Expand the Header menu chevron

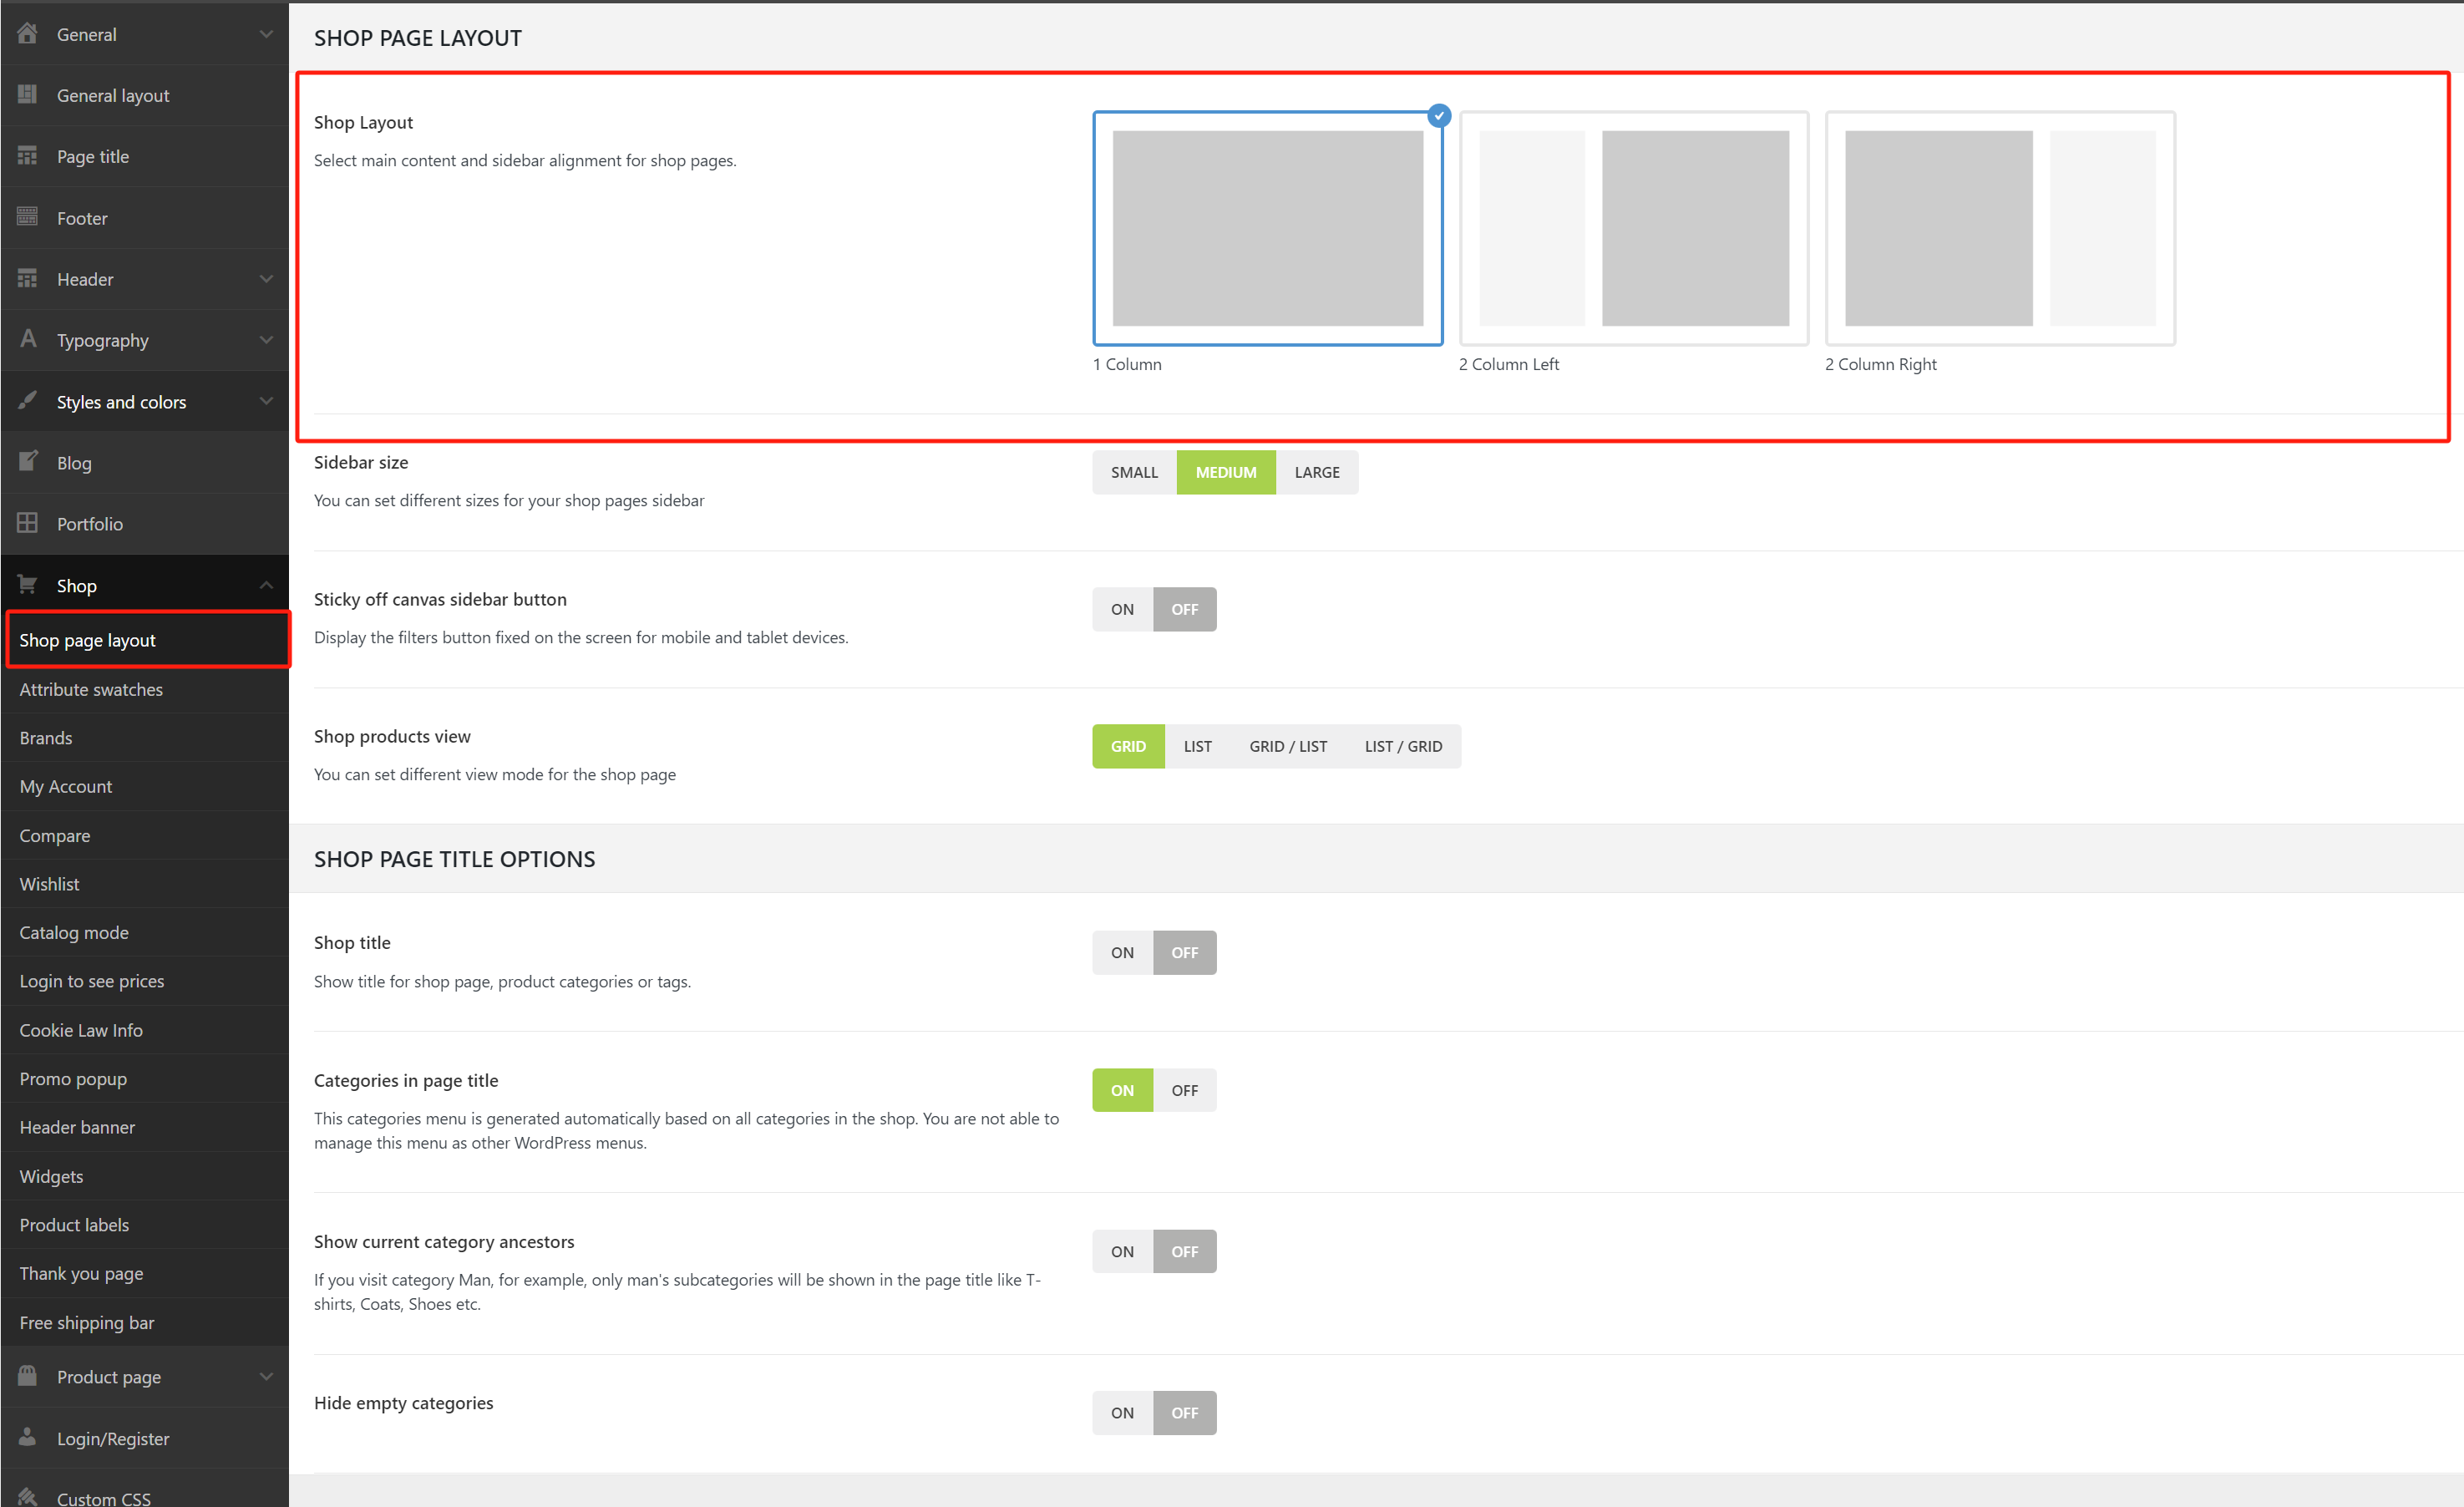pos(266,279)
